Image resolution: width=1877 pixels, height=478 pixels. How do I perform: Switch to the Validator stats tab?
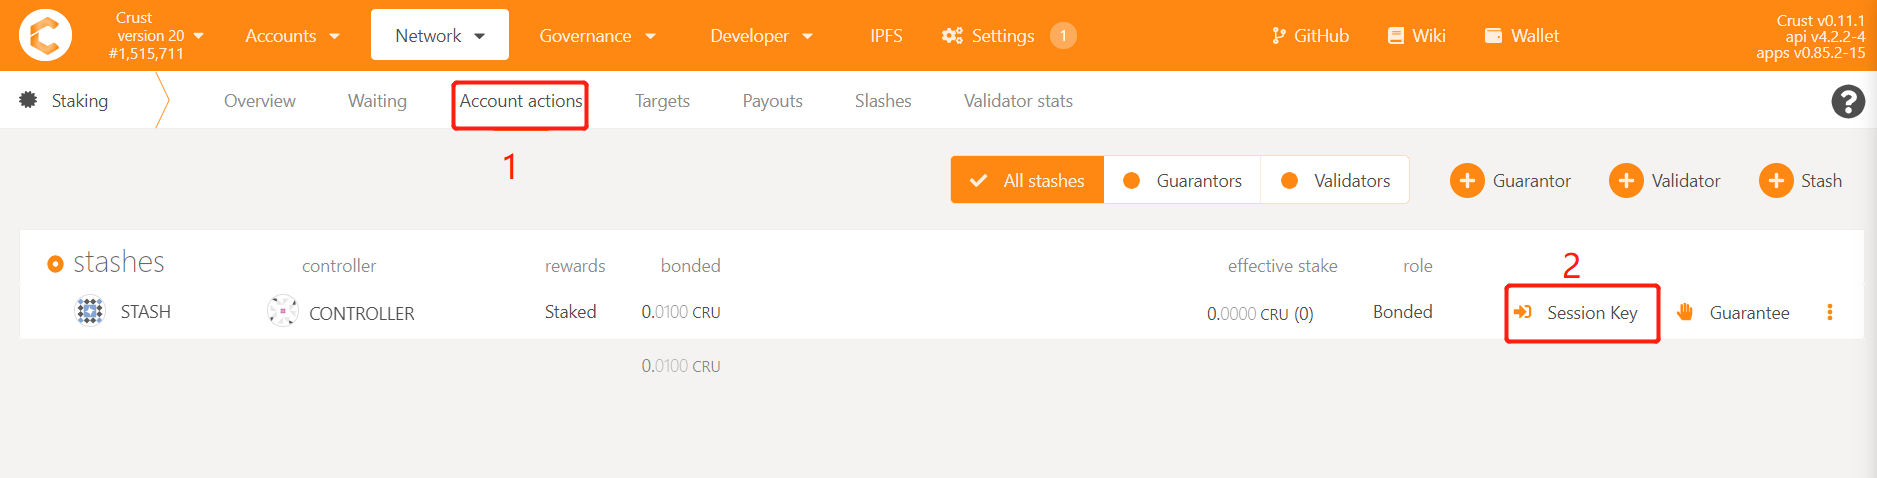point(1018,101)
